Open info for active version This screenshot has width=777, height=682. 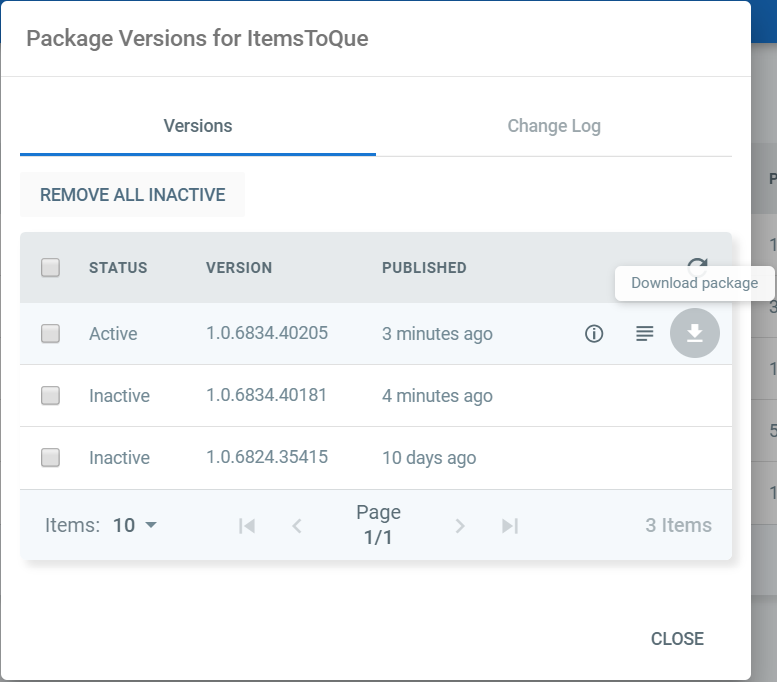click(594, 334)
